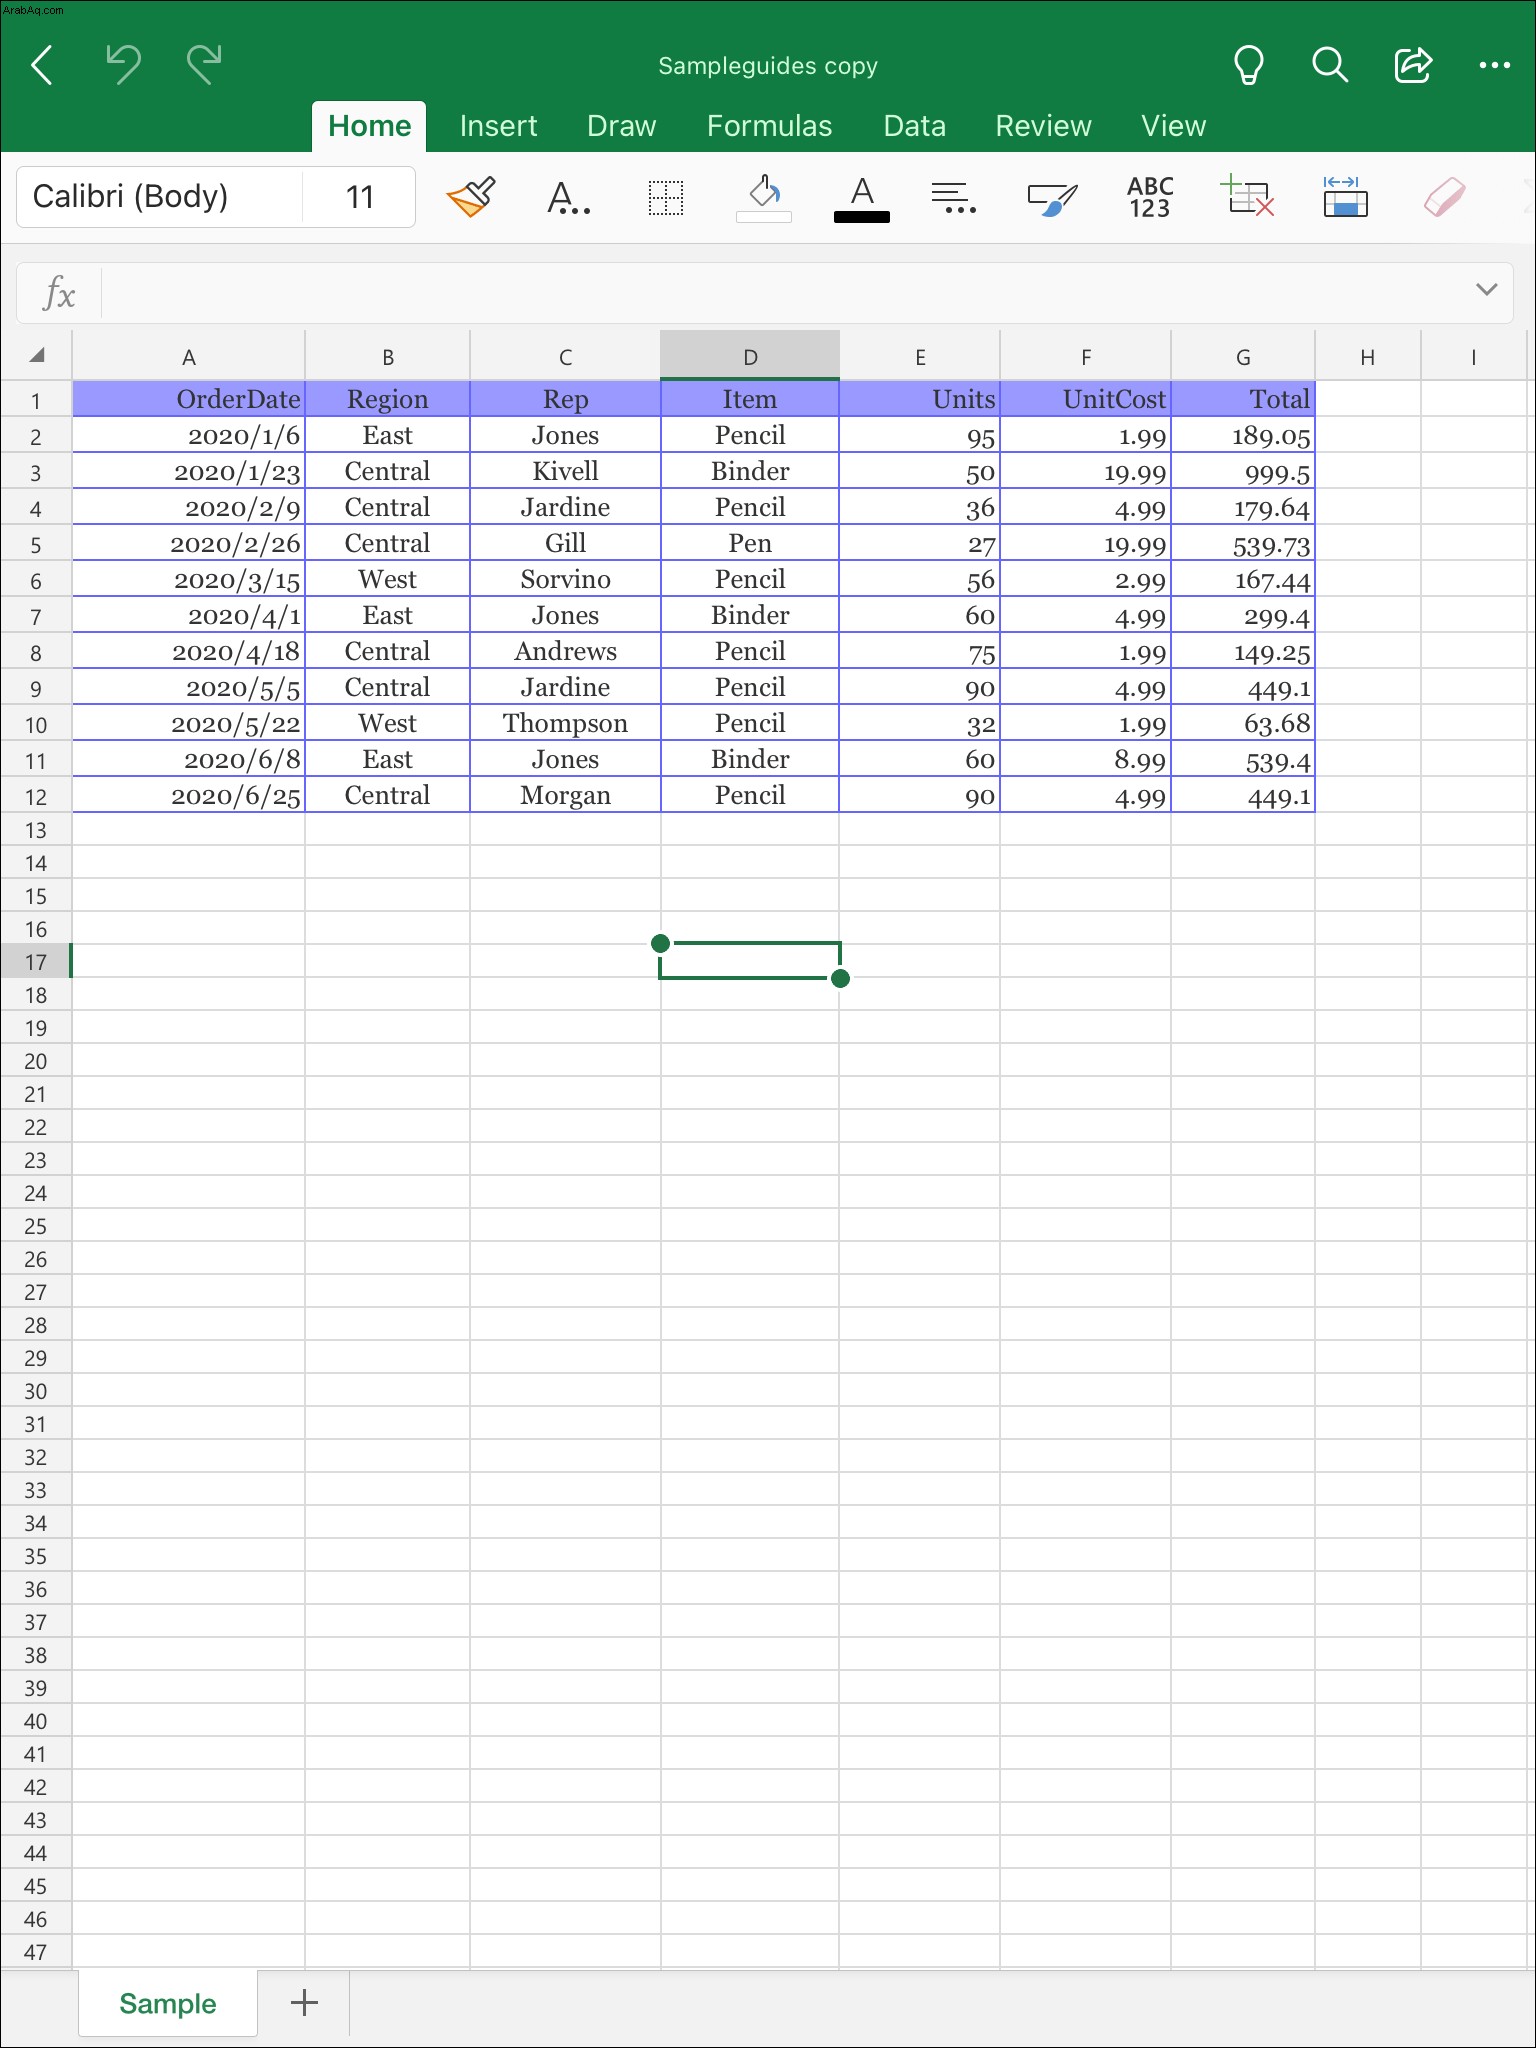Switch to the Insert tab
Image resolution: width=1536 pixels, height=2048 pixels.
tap(498, 126)
